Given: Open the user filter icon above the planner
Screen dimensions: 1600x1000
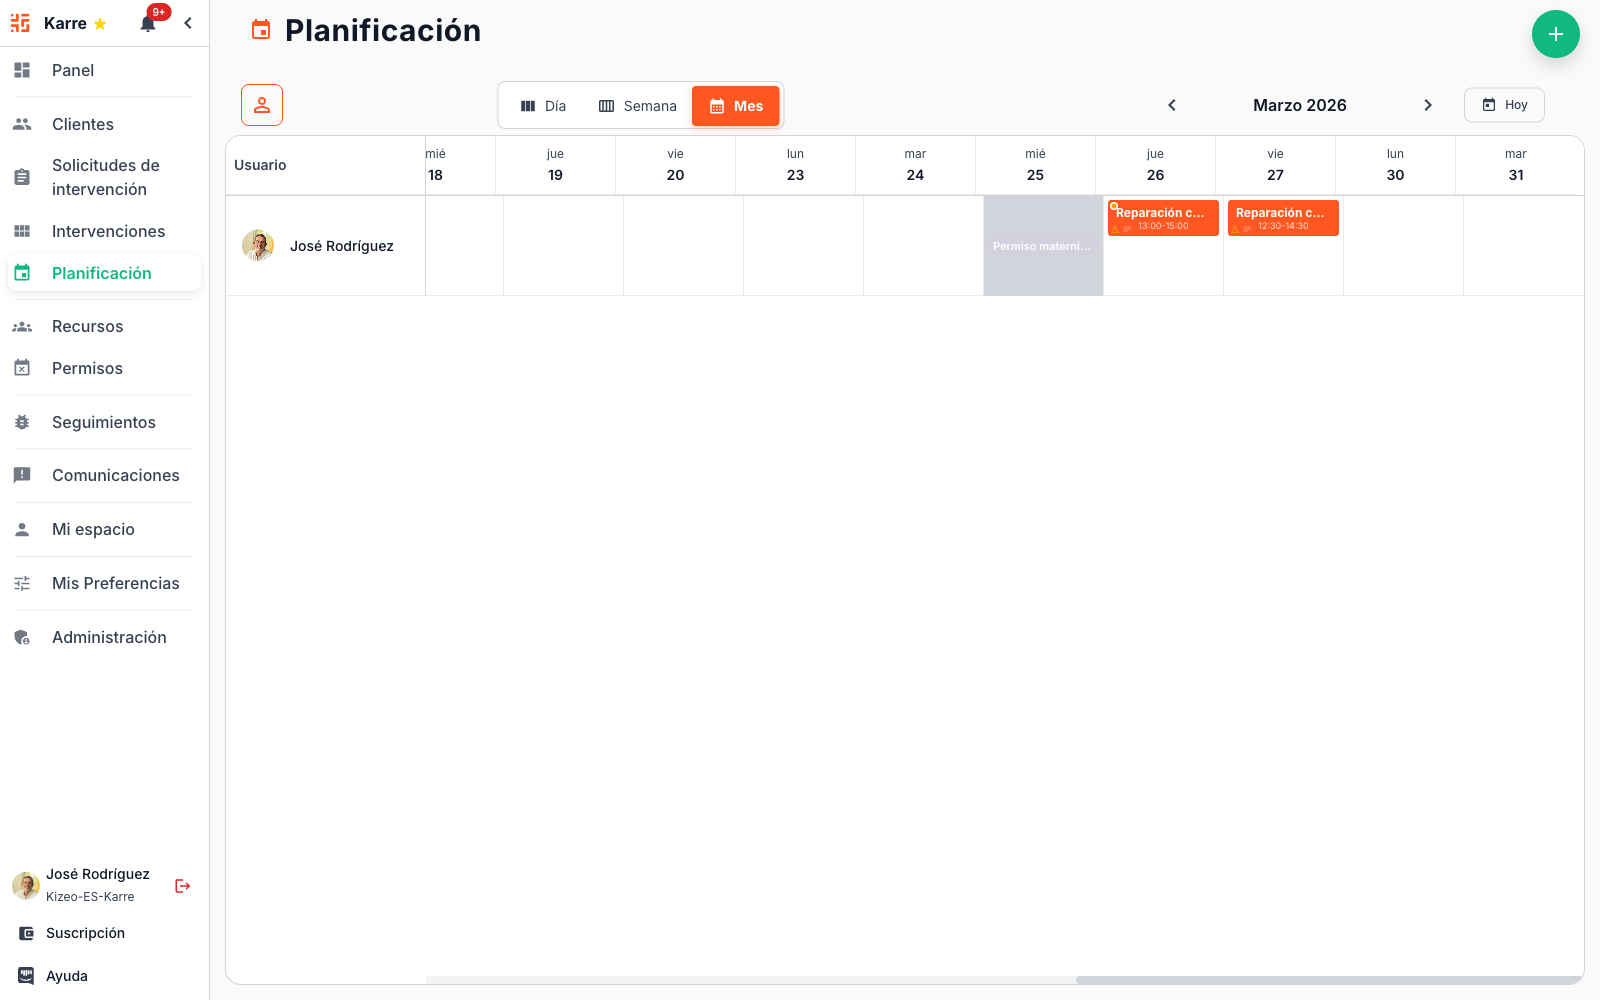Looking at the screenshot, I should [x=261, y=104].
